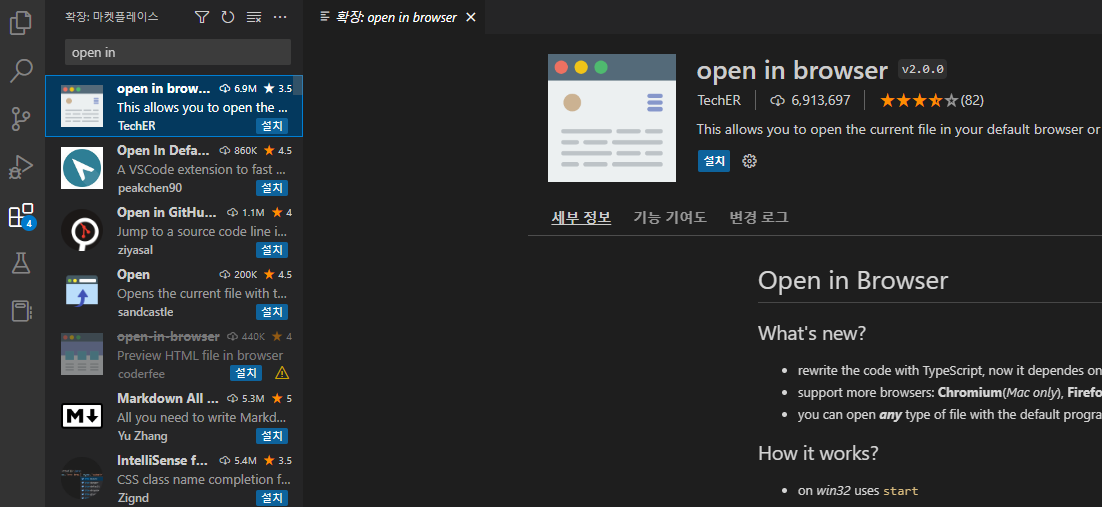1102x507 pixels.
Task: Switch to the 기능 기여도 tab
Action: pyautogui.click(x=670, y=217)
